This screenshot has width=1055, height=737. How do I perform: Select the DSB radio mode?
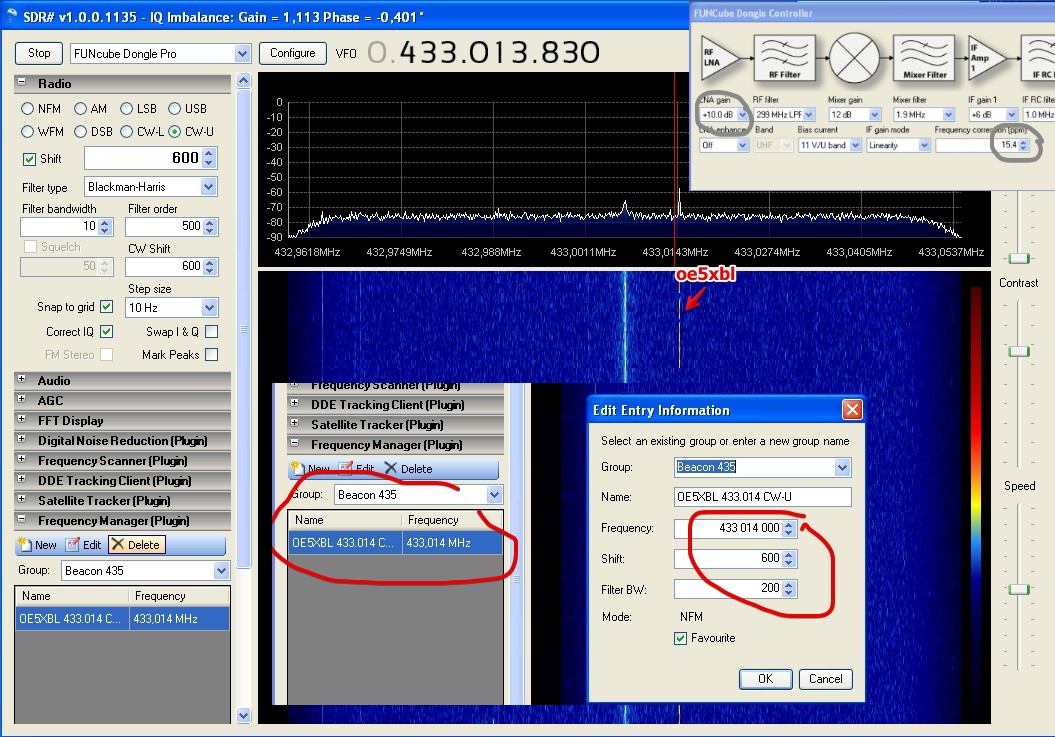point(81,131)
